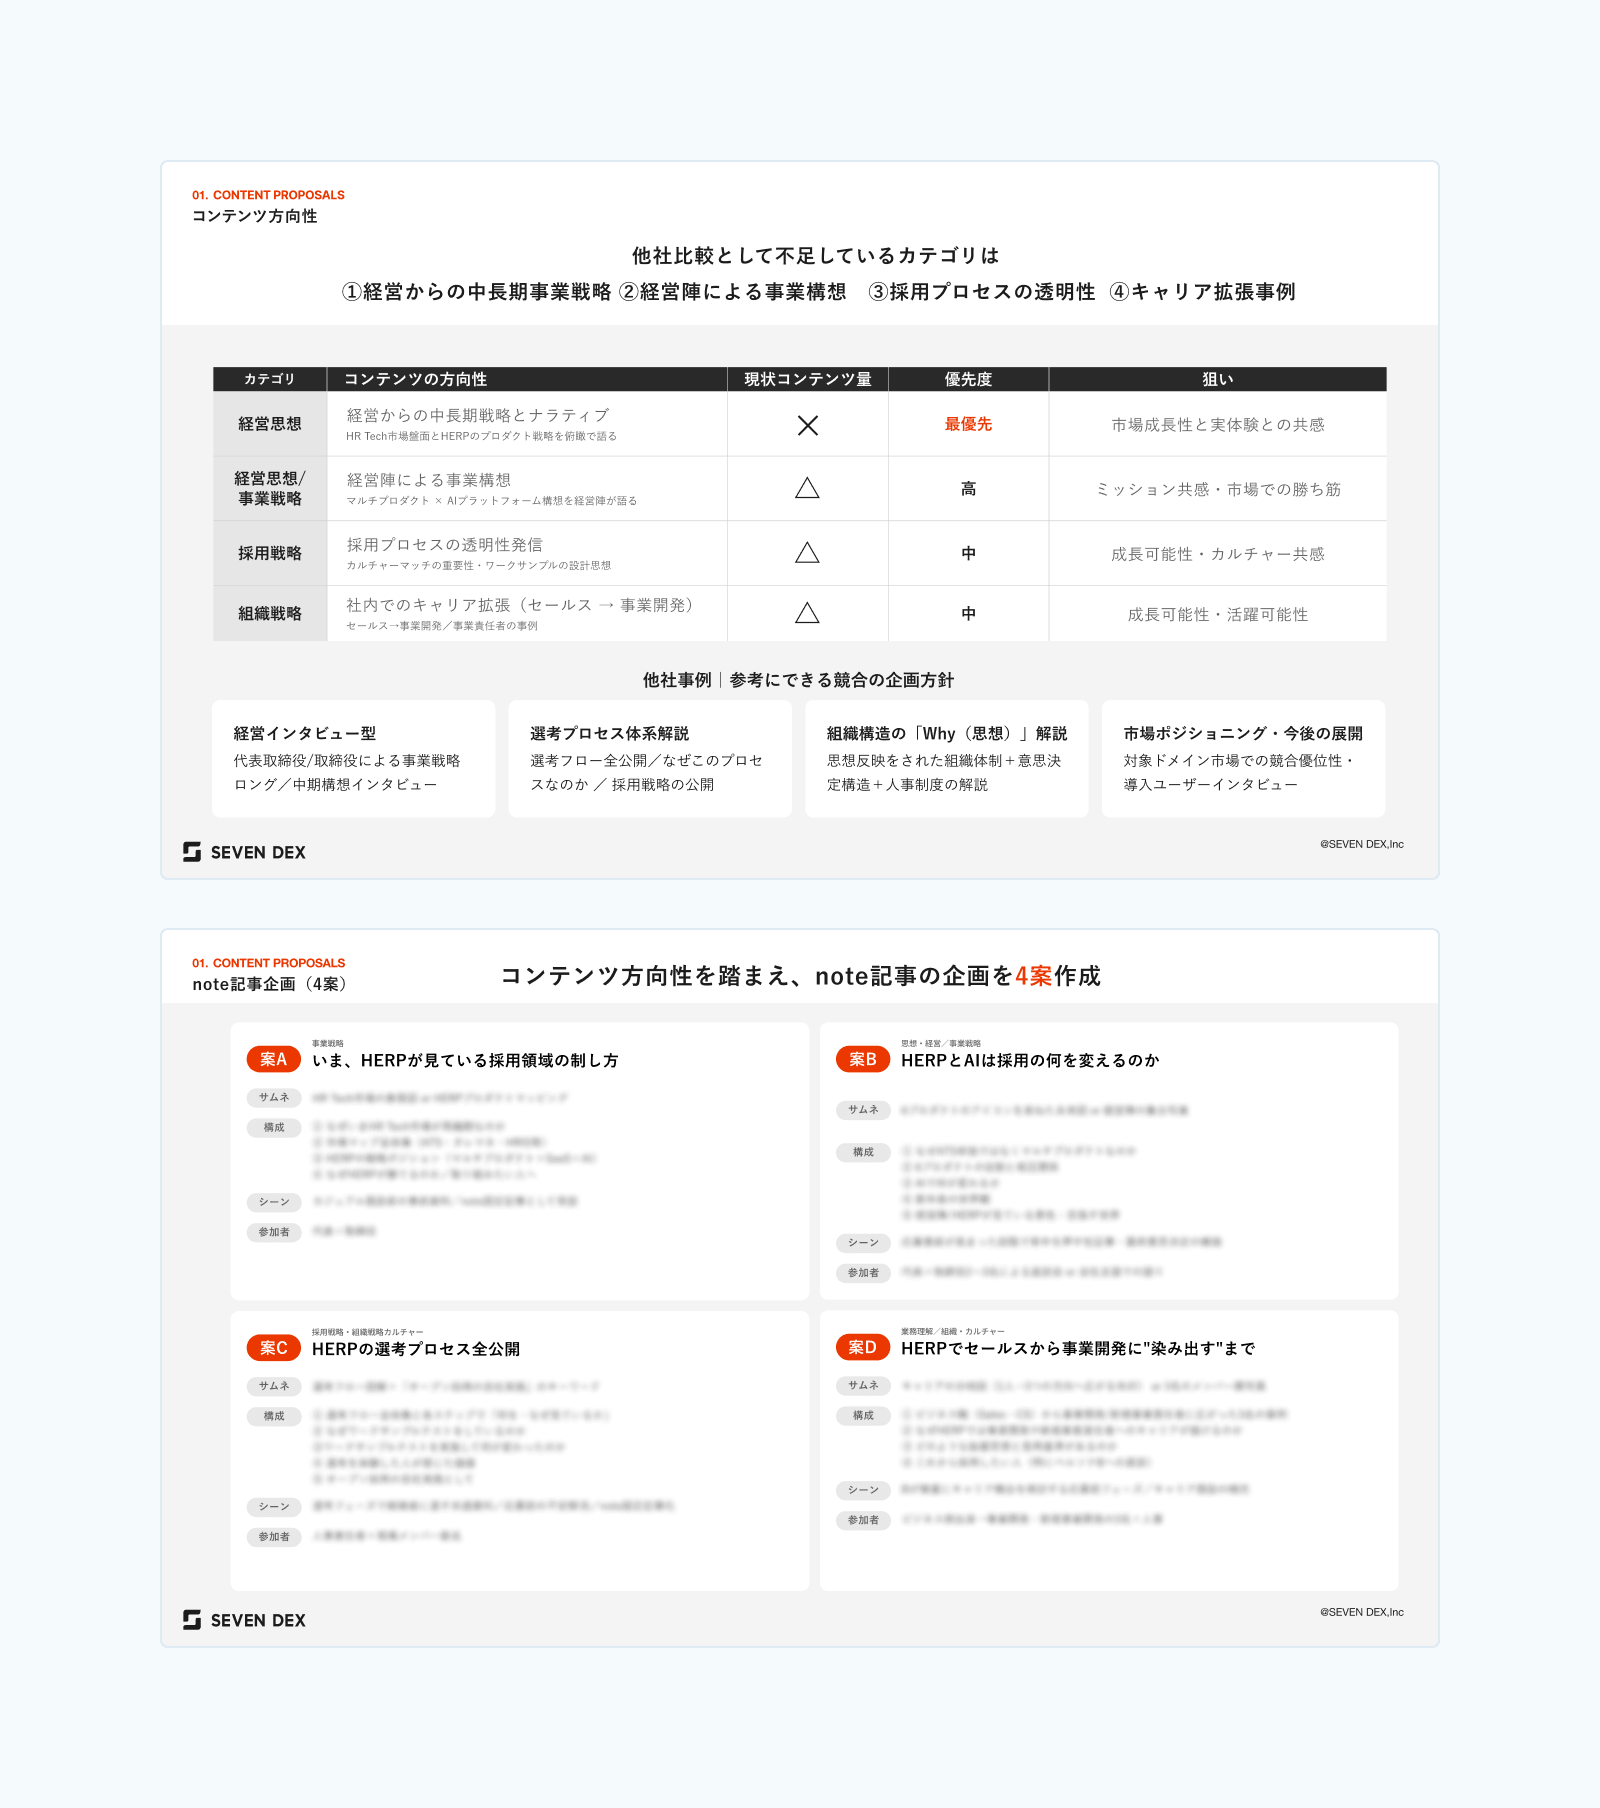Click the 構成 tag in the 案D card

(x=863, y=1415)
